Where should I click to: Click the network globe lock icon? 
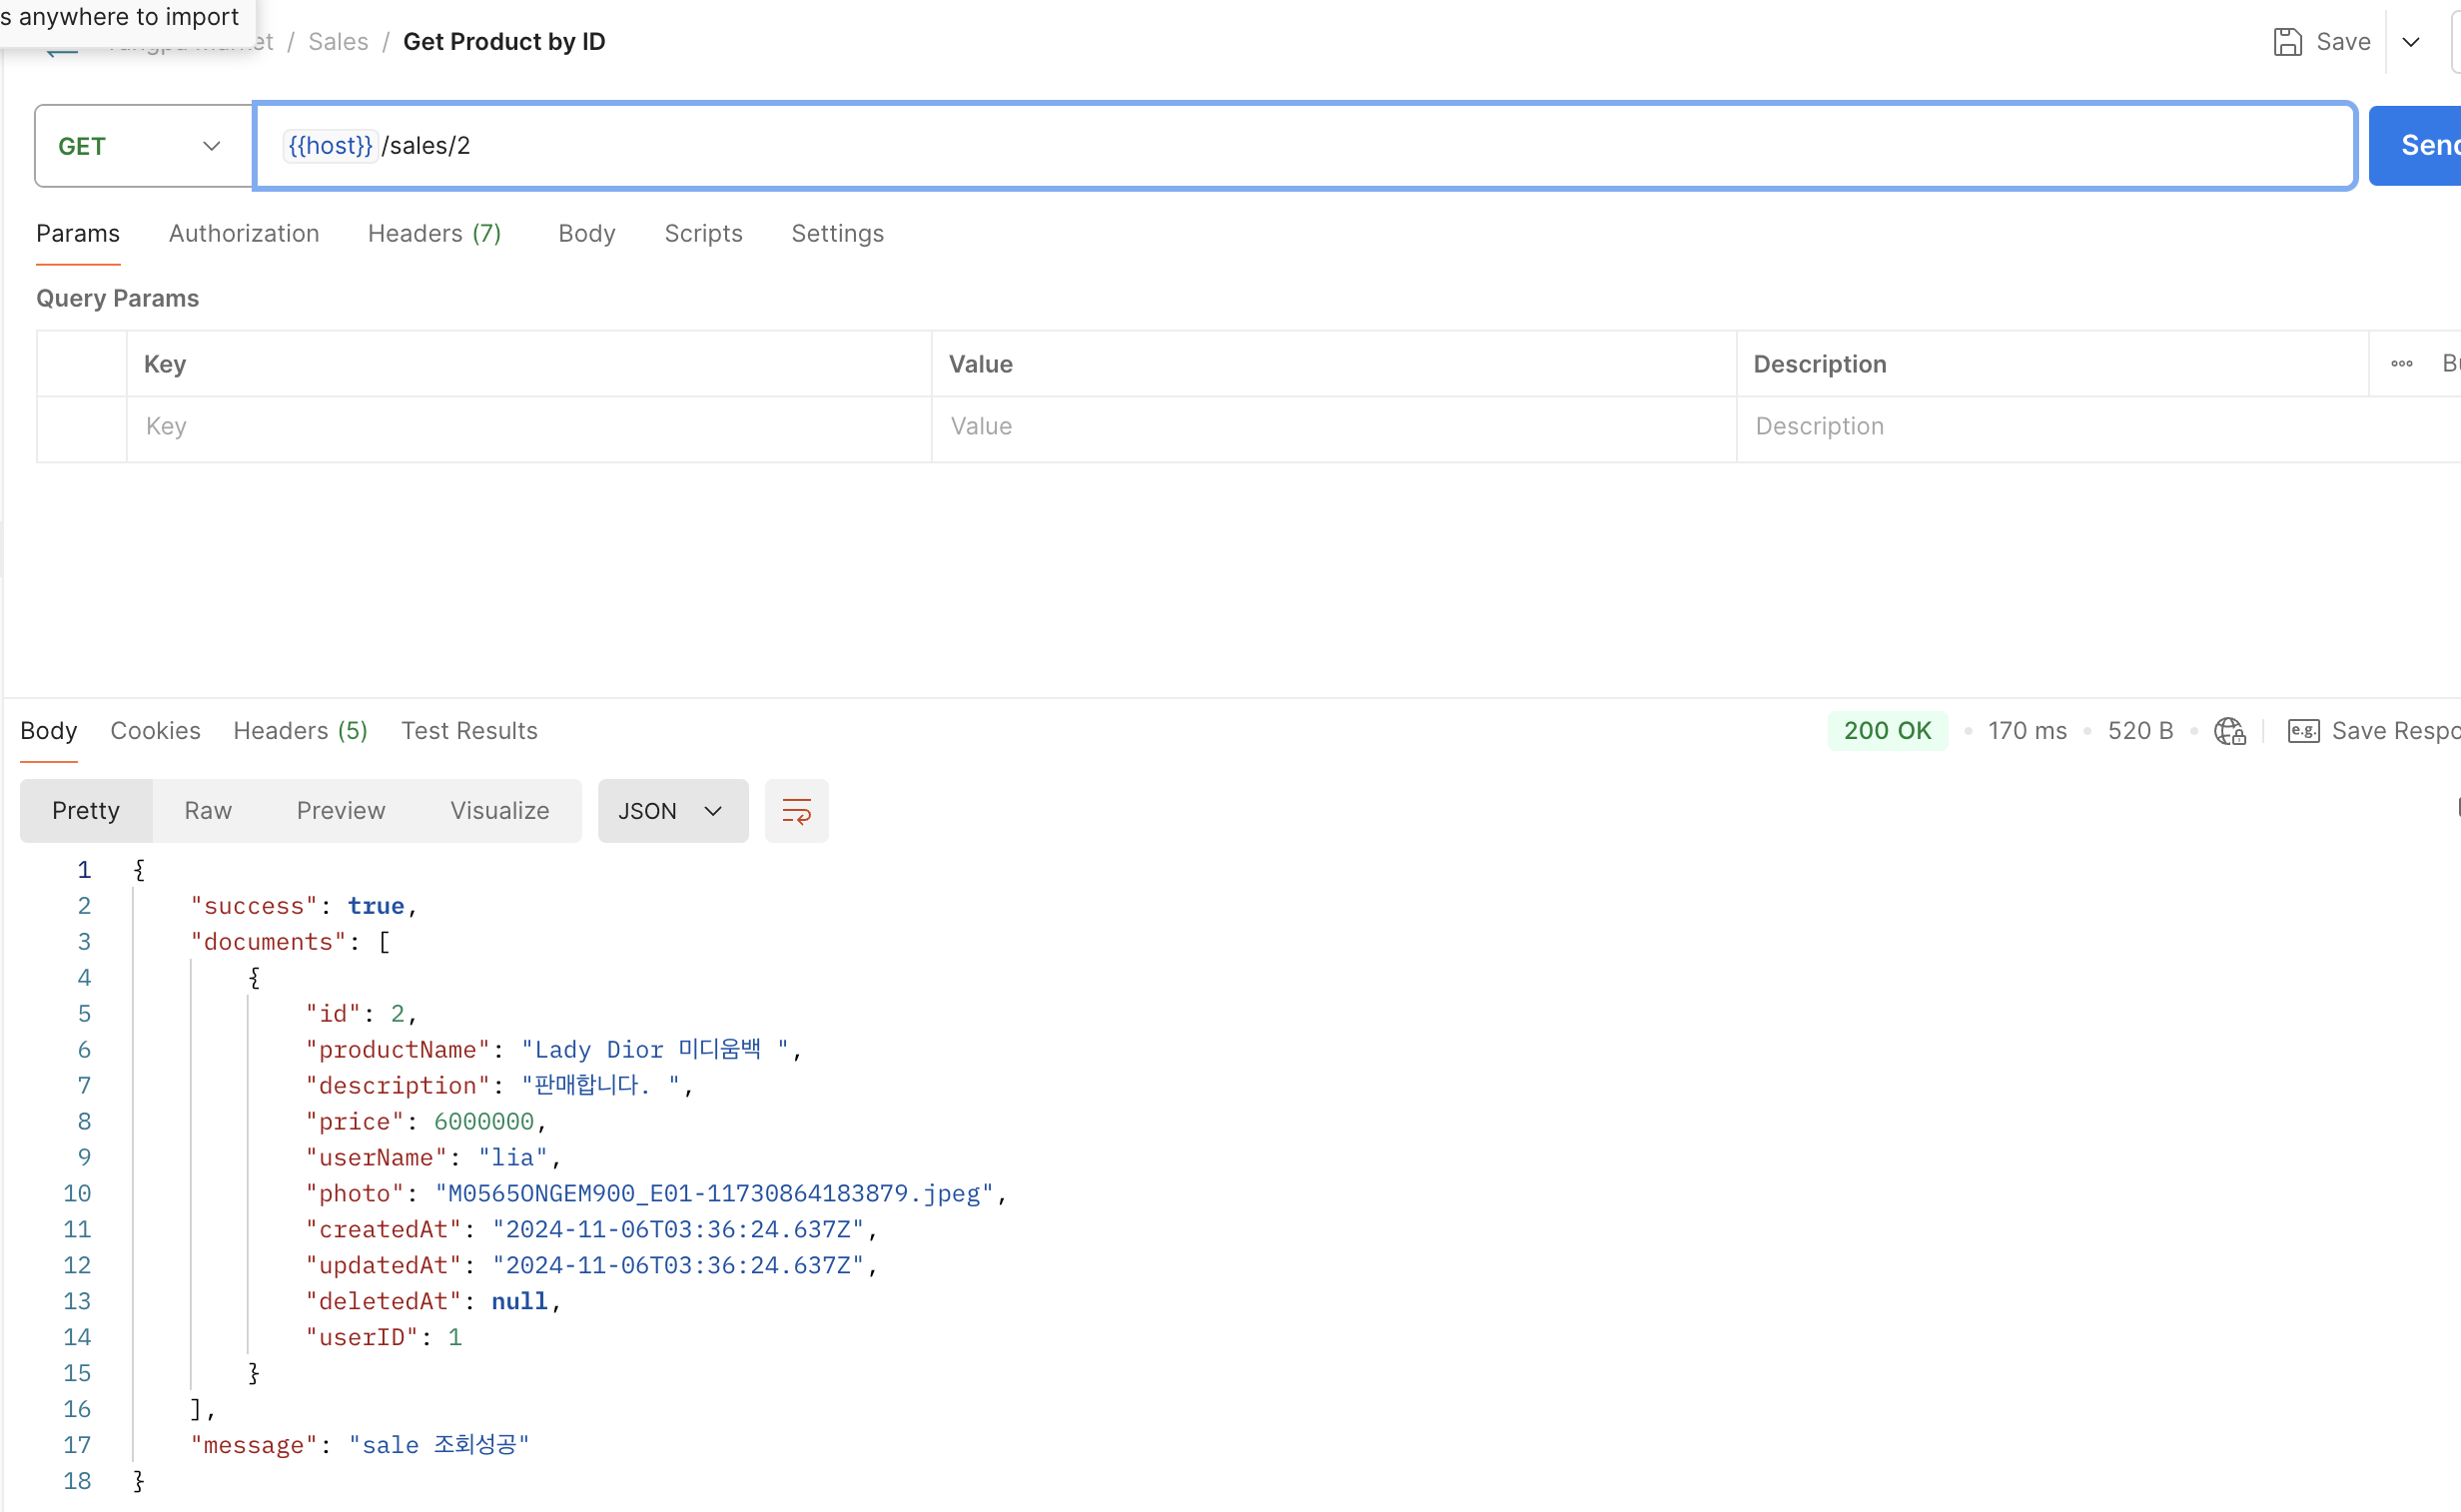point(2229,731)
